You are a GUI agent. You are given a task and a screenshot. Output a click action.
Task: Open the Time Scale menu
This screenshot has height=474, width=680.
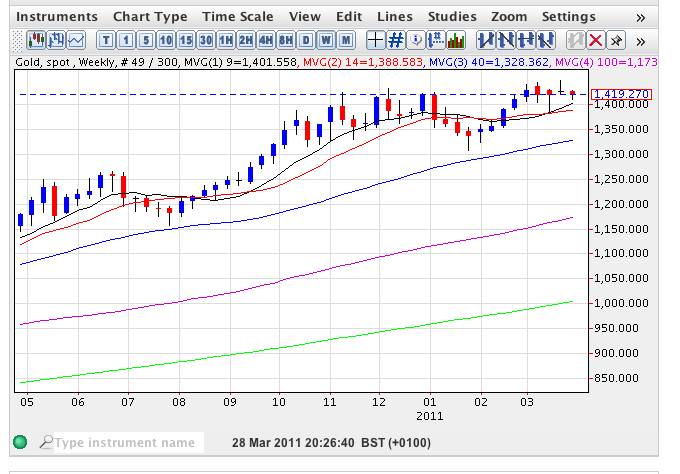(x=238, y=17)
